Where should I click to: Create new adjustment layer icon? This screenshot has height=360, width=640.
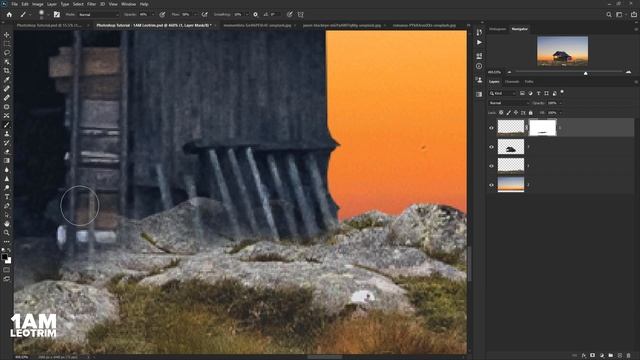point(602,356)
